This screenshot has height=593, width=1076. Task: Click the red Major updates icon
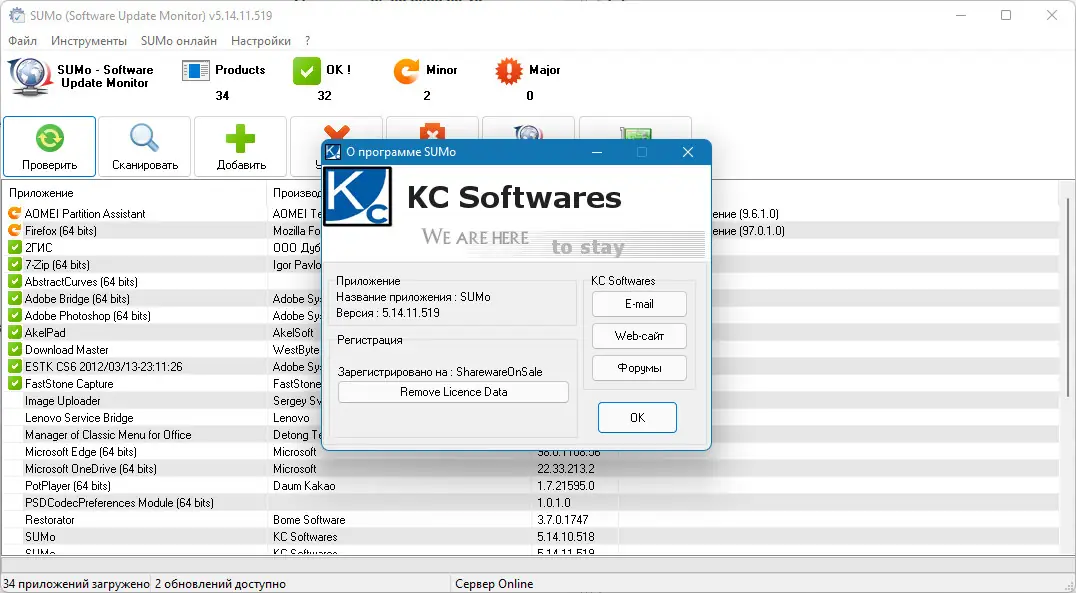point(508,71)
